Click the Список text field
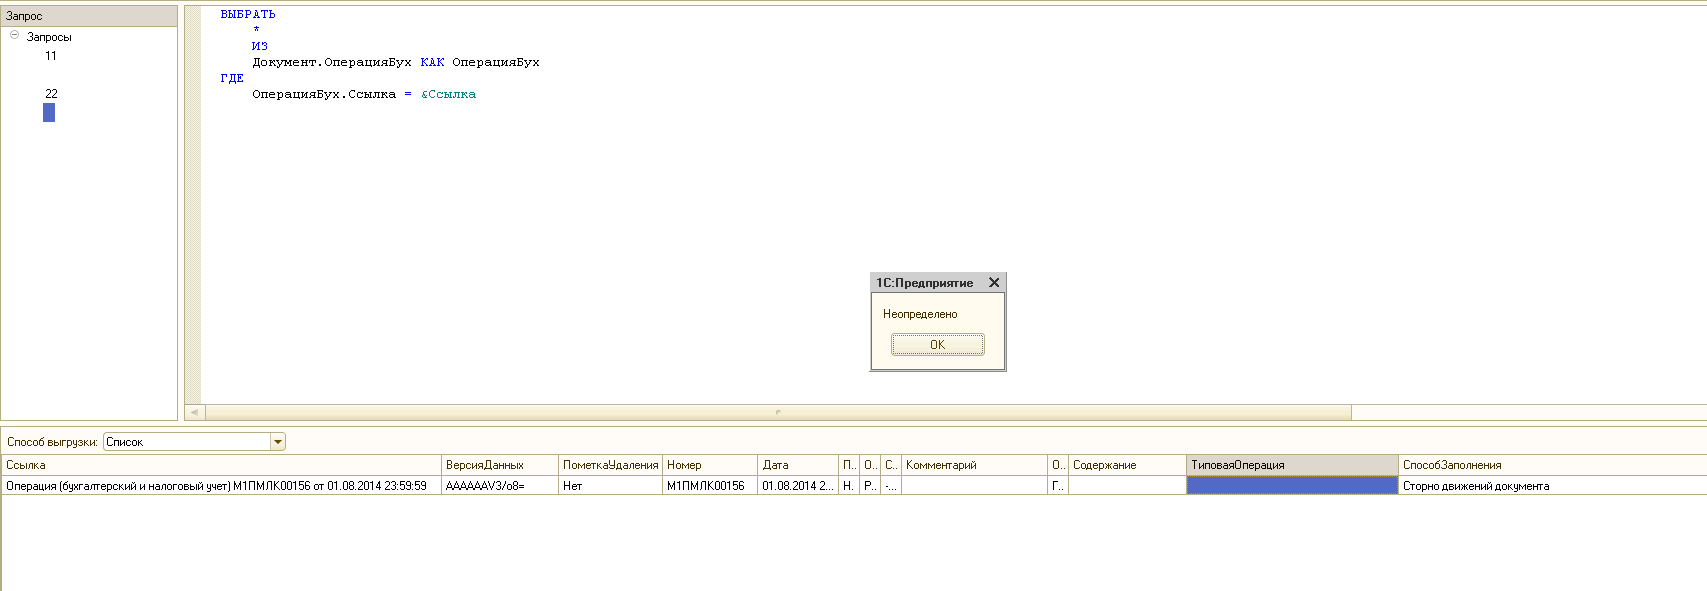Screen dimensions: 1707x591 tap(187, 442)
